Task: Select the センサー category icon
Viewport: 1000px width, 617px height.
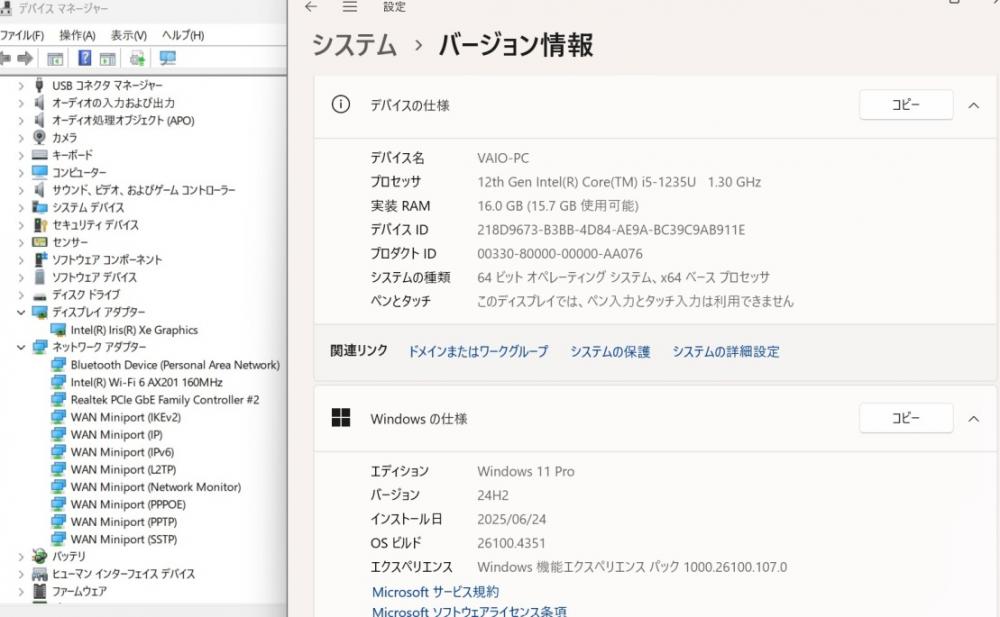Action: [40, 242]
